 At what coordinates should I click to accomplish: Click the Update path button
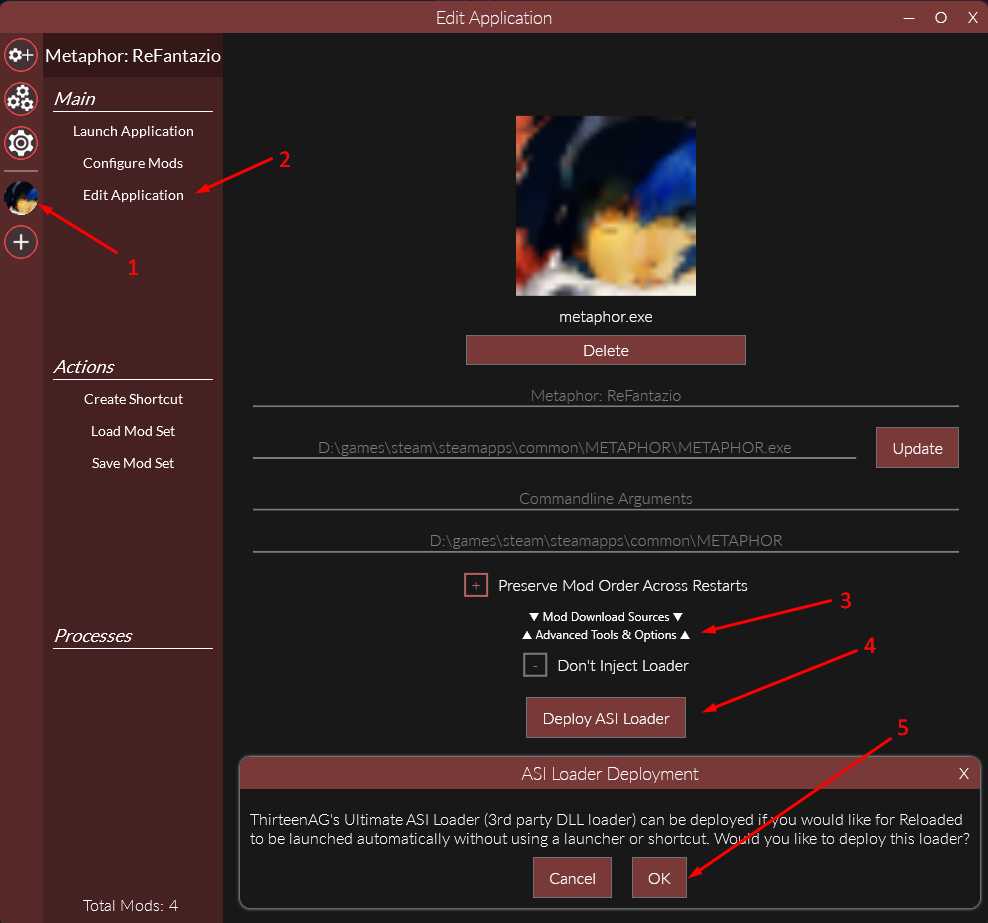pyautogui.click(x=917, y=448)
